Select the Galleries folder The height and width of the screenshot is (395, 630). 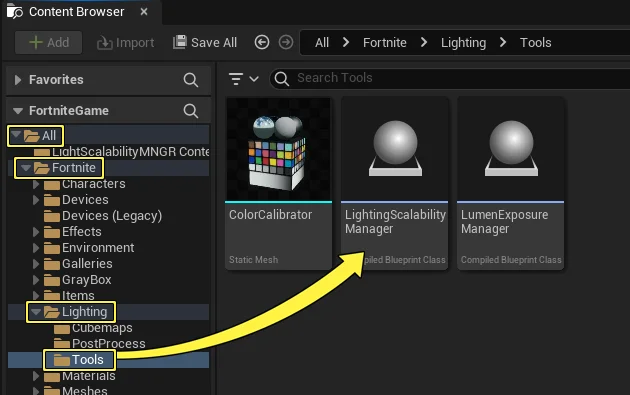point(78,264)
